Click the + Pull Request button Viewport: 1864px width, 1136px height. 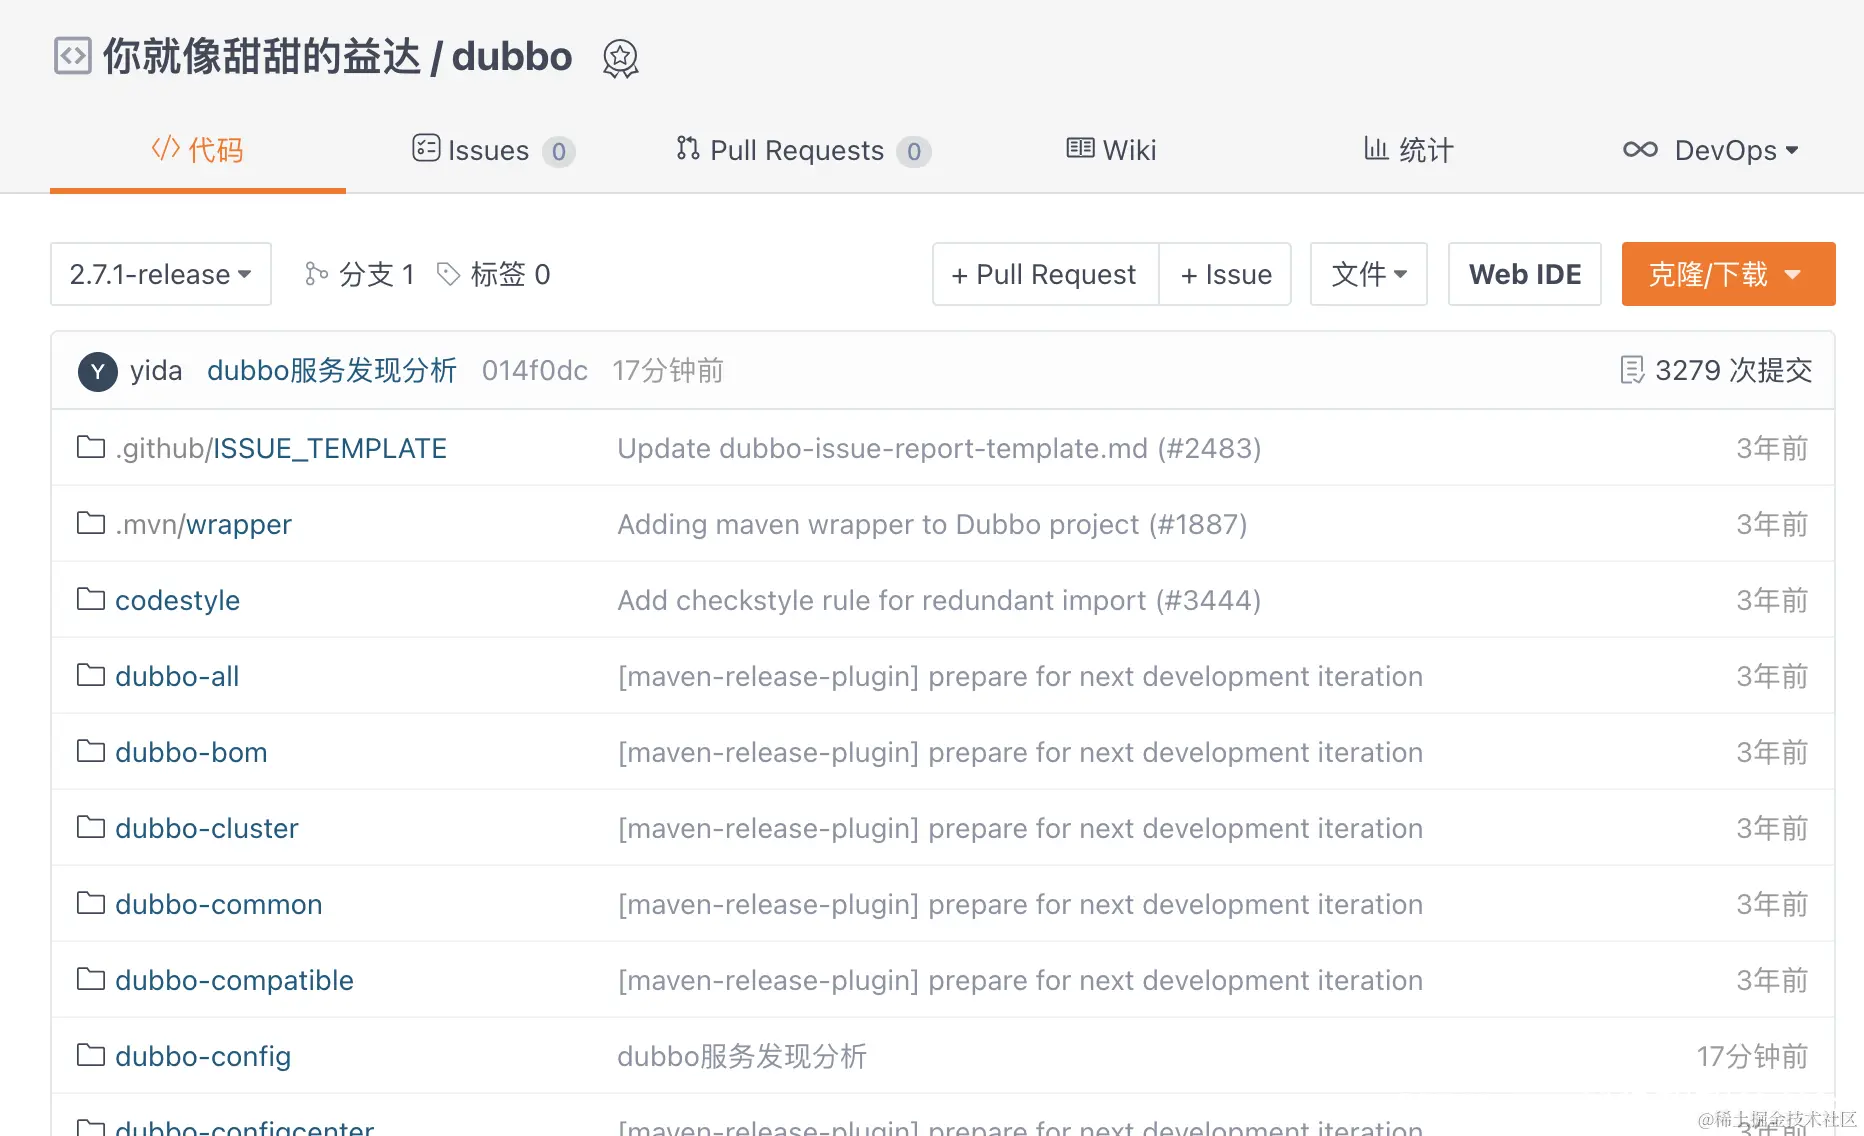click(x=1045, y=274)
